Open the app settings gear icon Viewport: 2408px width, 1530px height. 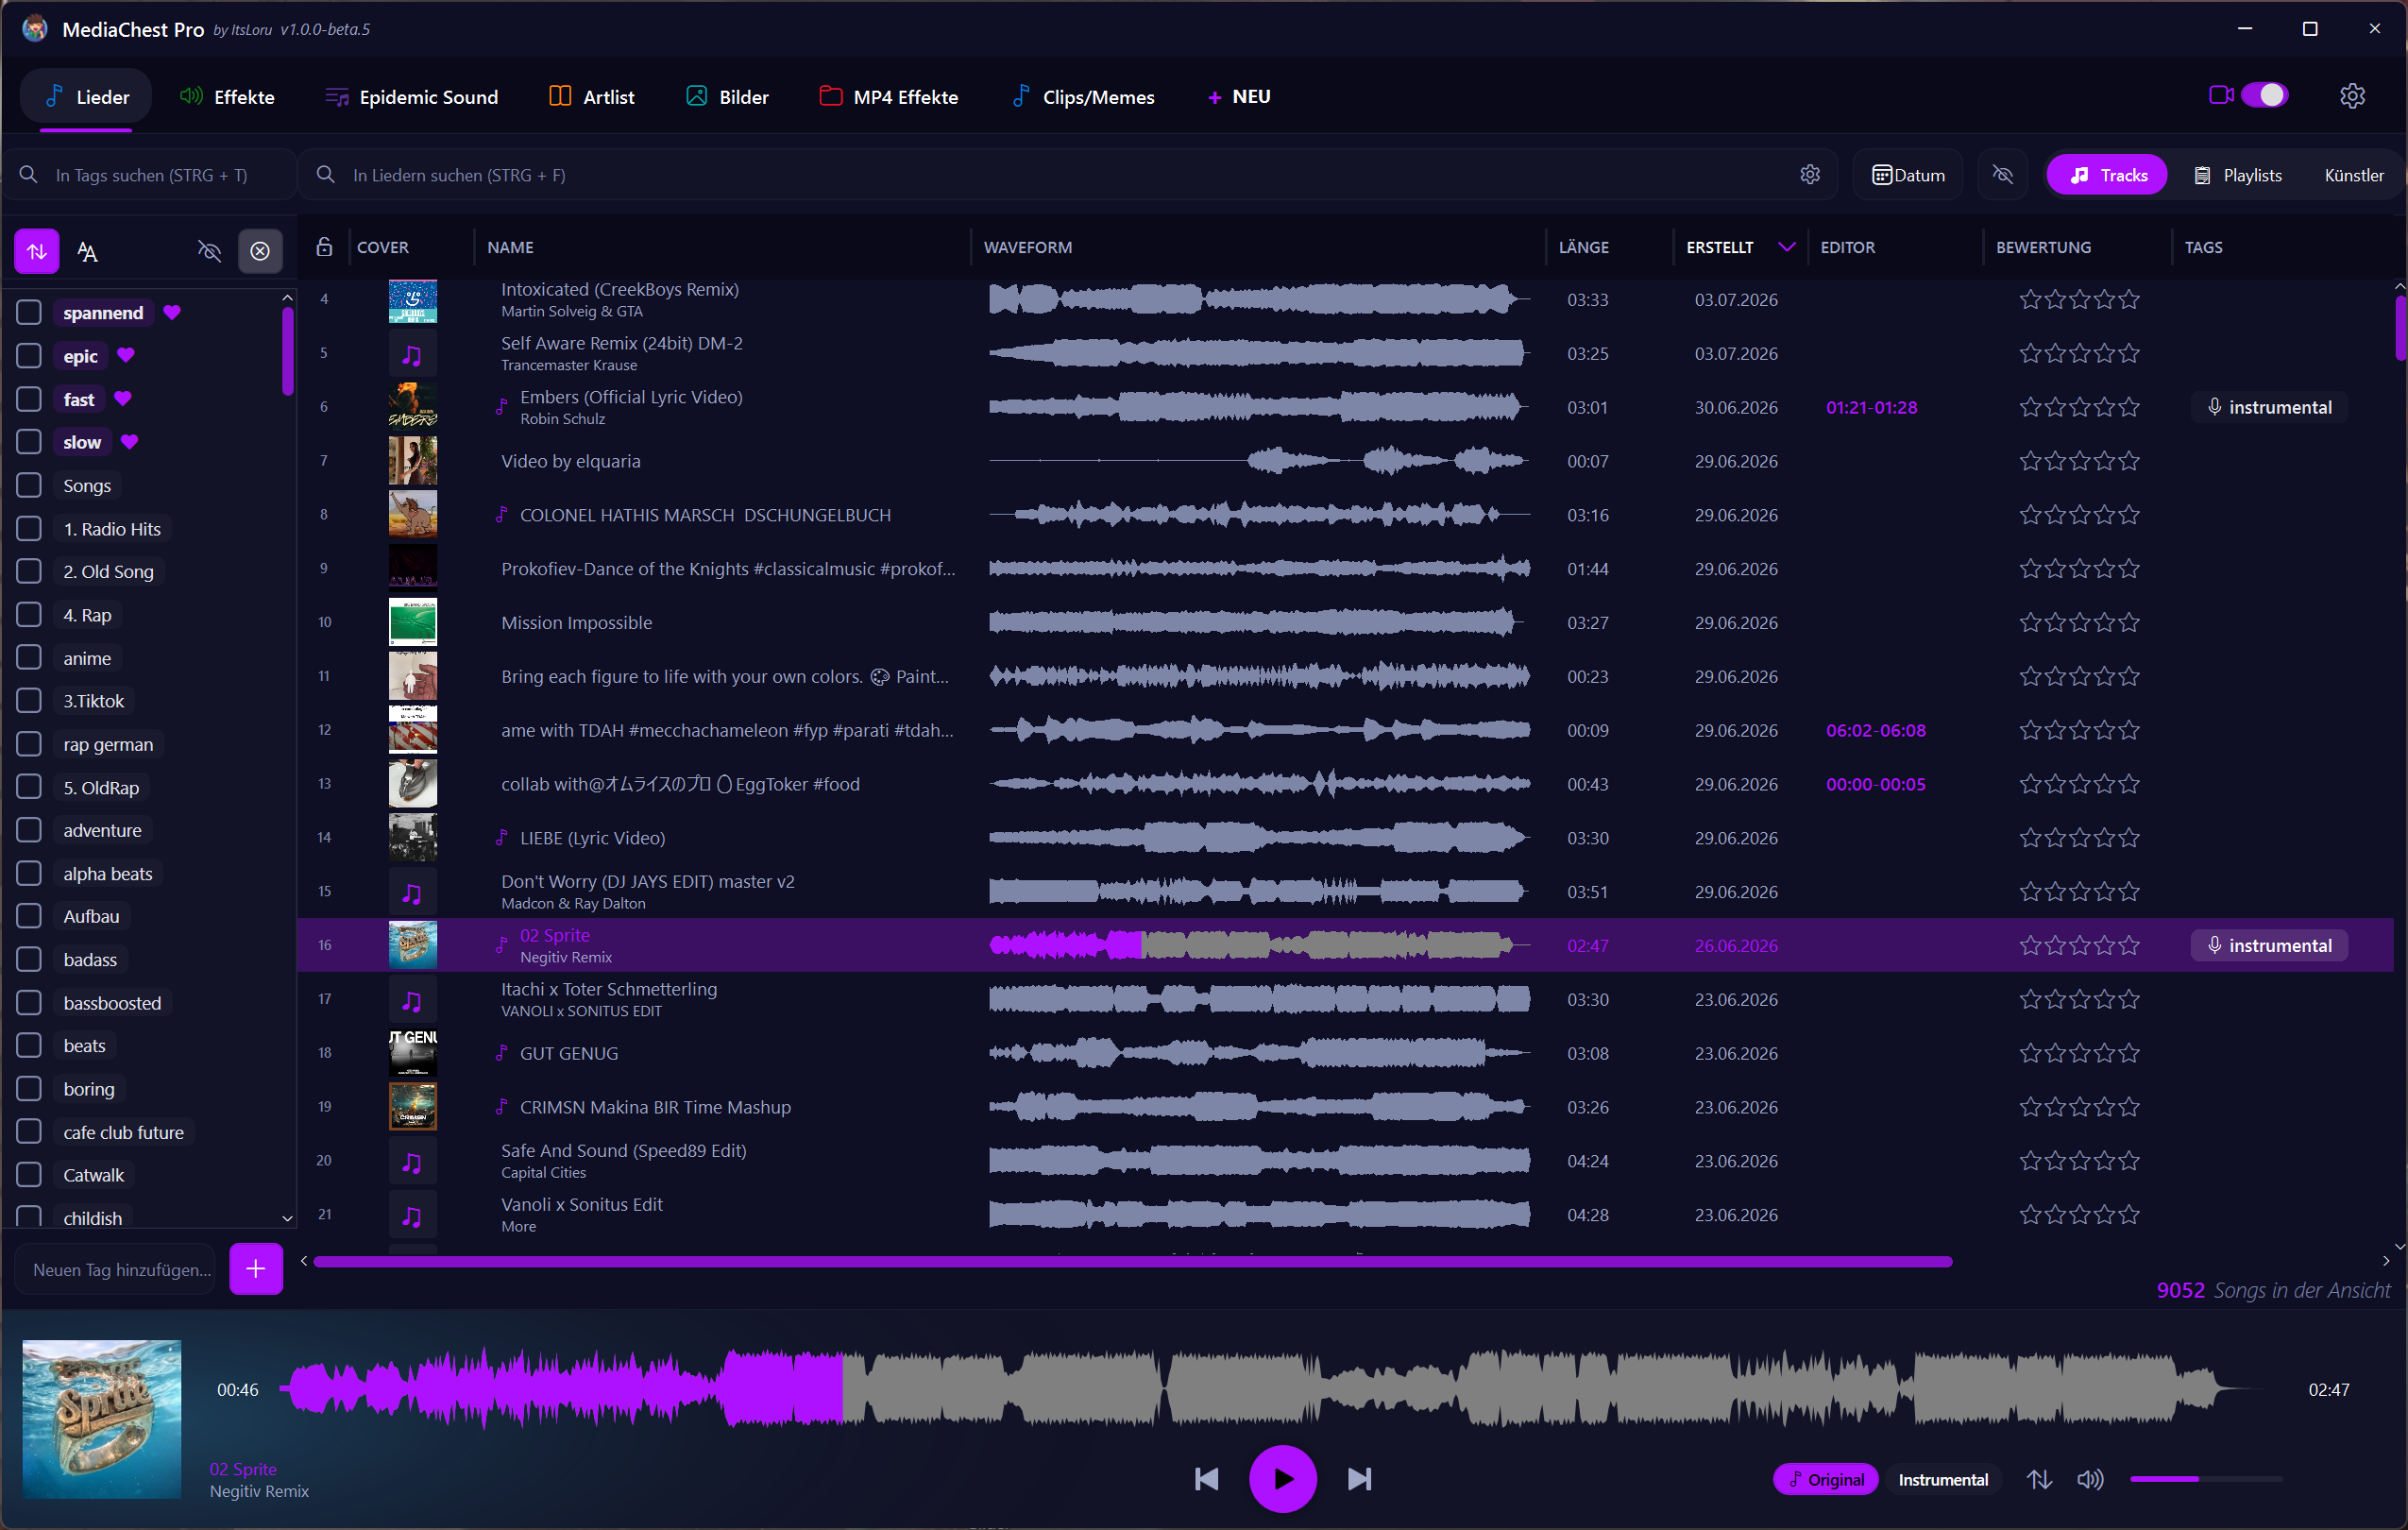click(x=2351, y=96)
